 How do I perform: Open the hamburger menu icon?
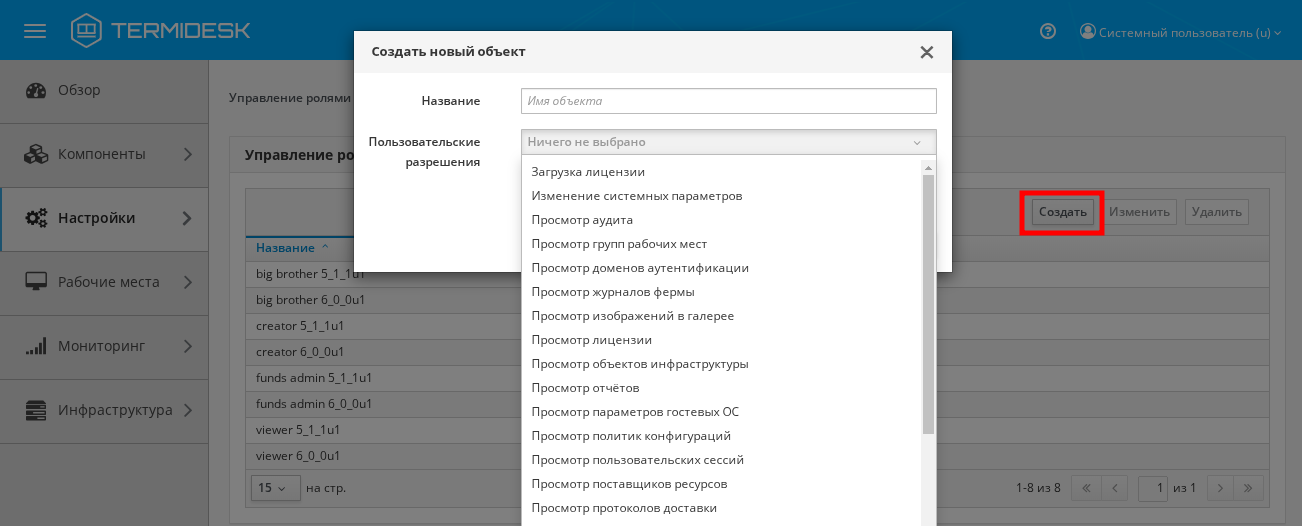coord(35,31)
